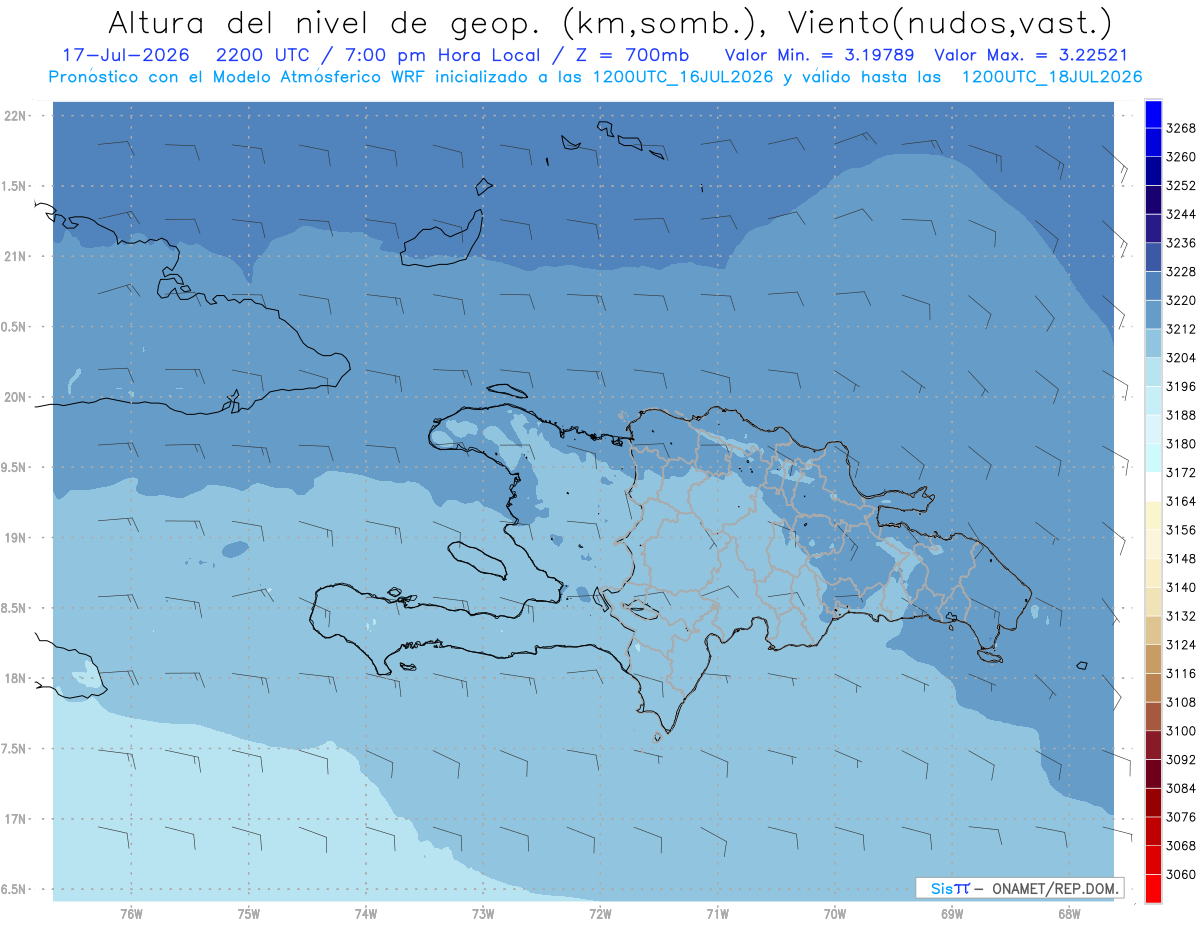Viewport: 1200px width, 927px height.
Task: Click the '3268' legend value
Action: pos(1181,128)
